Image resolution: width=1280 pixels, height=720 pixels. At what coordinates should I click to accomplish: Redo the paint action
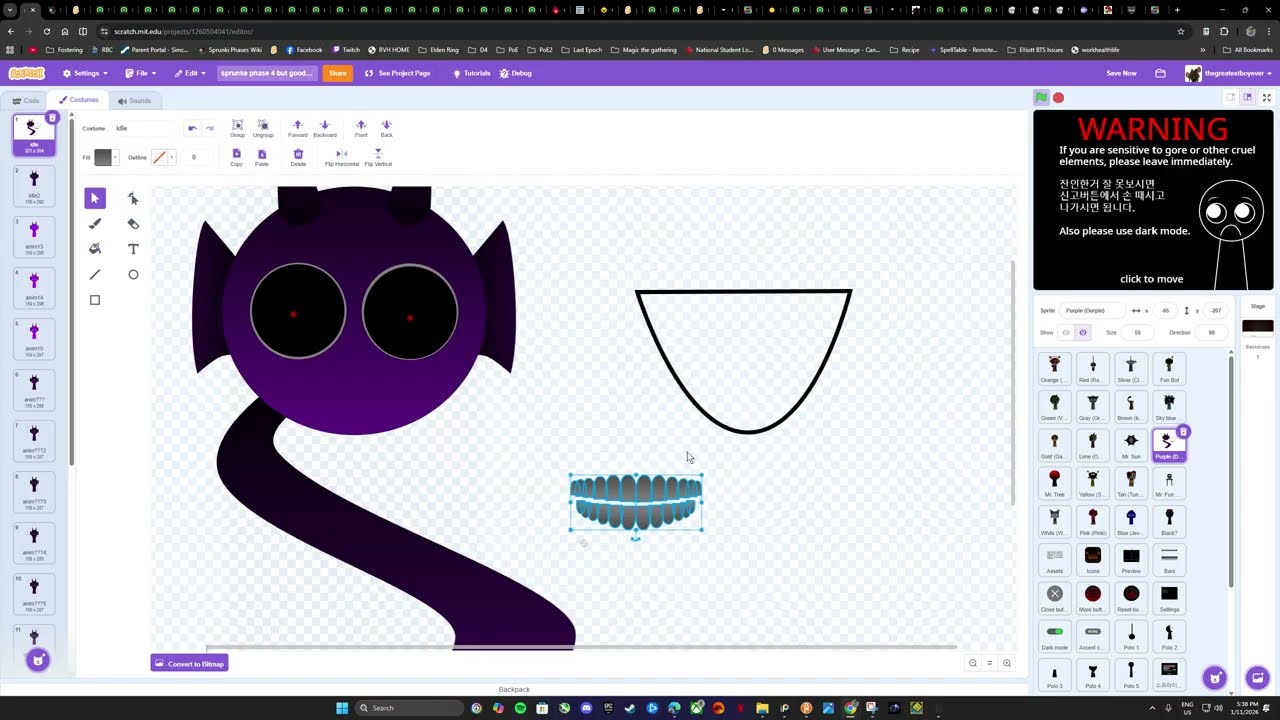point(210,128)
